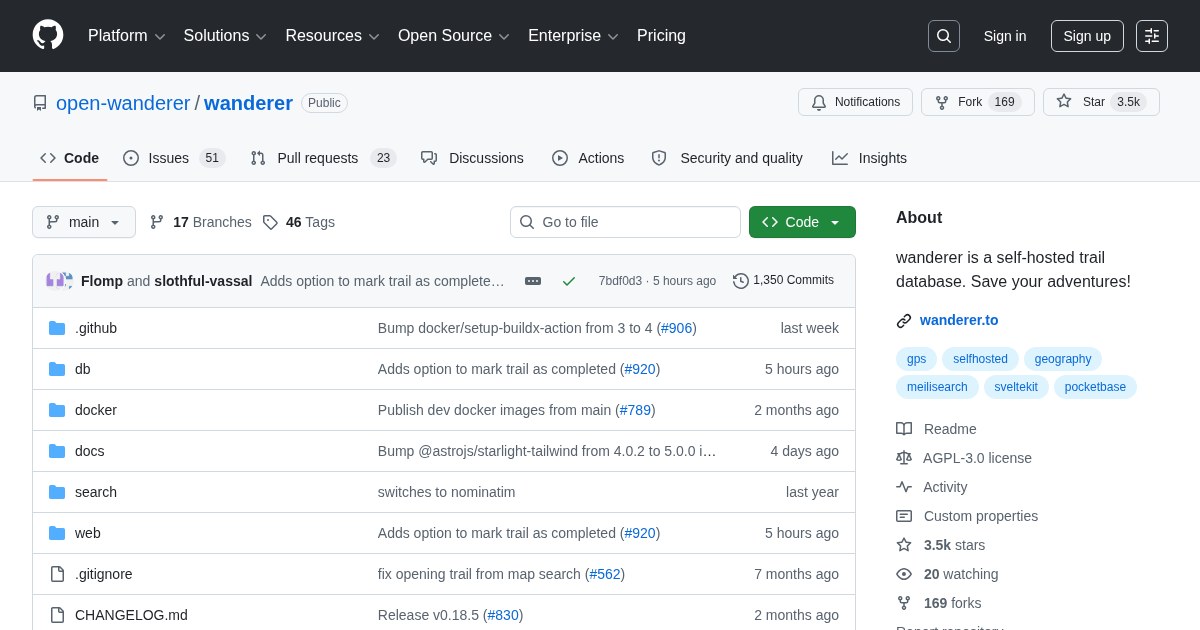
Task: Click the .gitignore file icon
Action: coord(57,574)
